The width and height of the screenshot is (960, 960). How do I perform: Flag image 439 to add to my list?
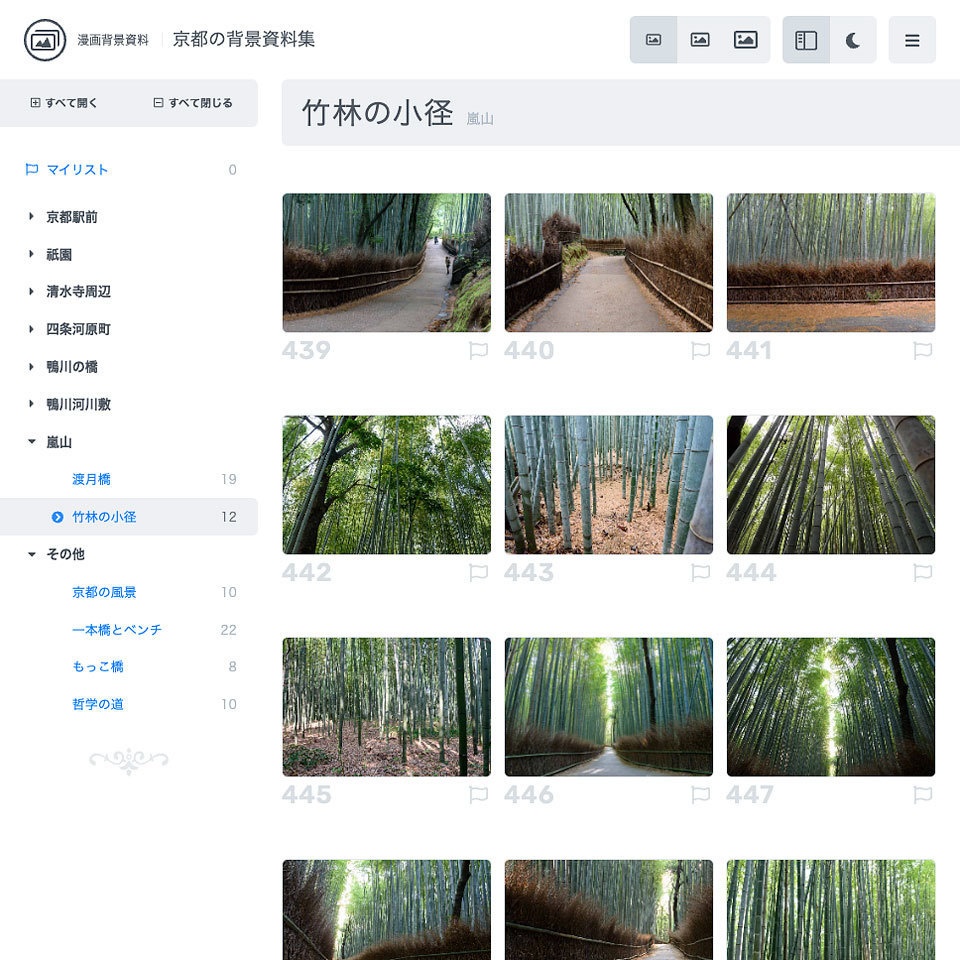point(478,351)
